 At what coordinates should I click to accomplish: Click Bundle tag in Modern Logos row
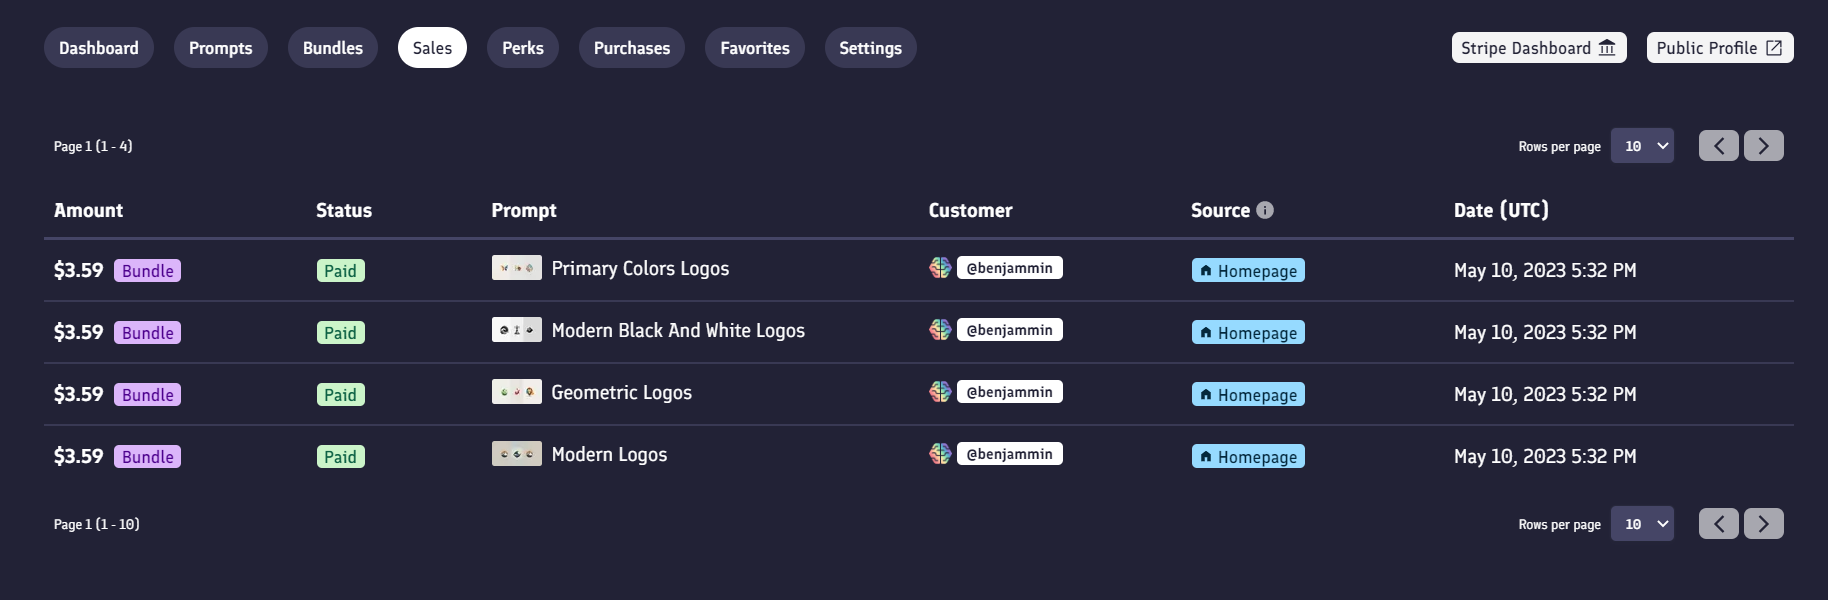click(x=147, y=457)
